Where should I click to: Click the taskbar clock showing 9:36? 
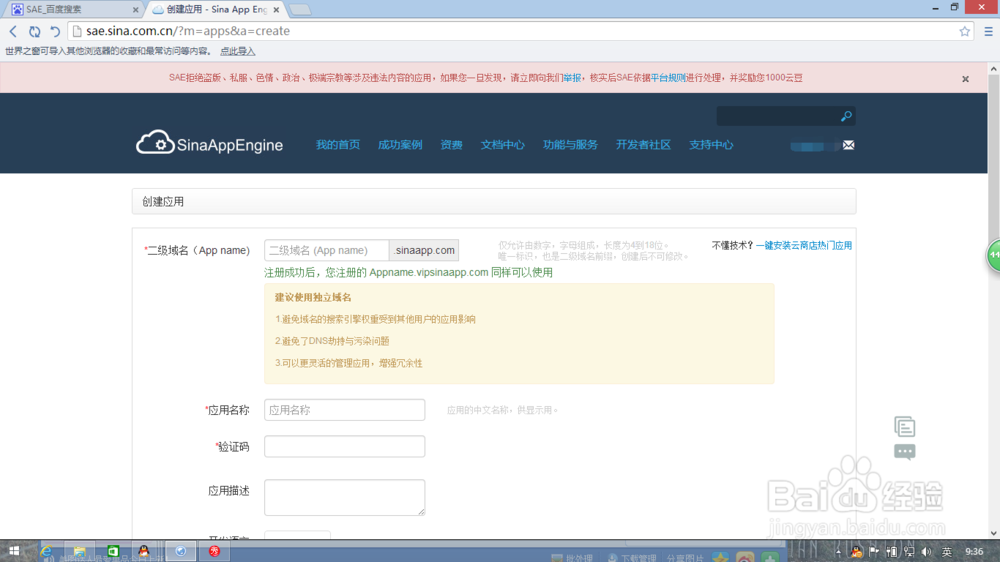tap(974, 552)
